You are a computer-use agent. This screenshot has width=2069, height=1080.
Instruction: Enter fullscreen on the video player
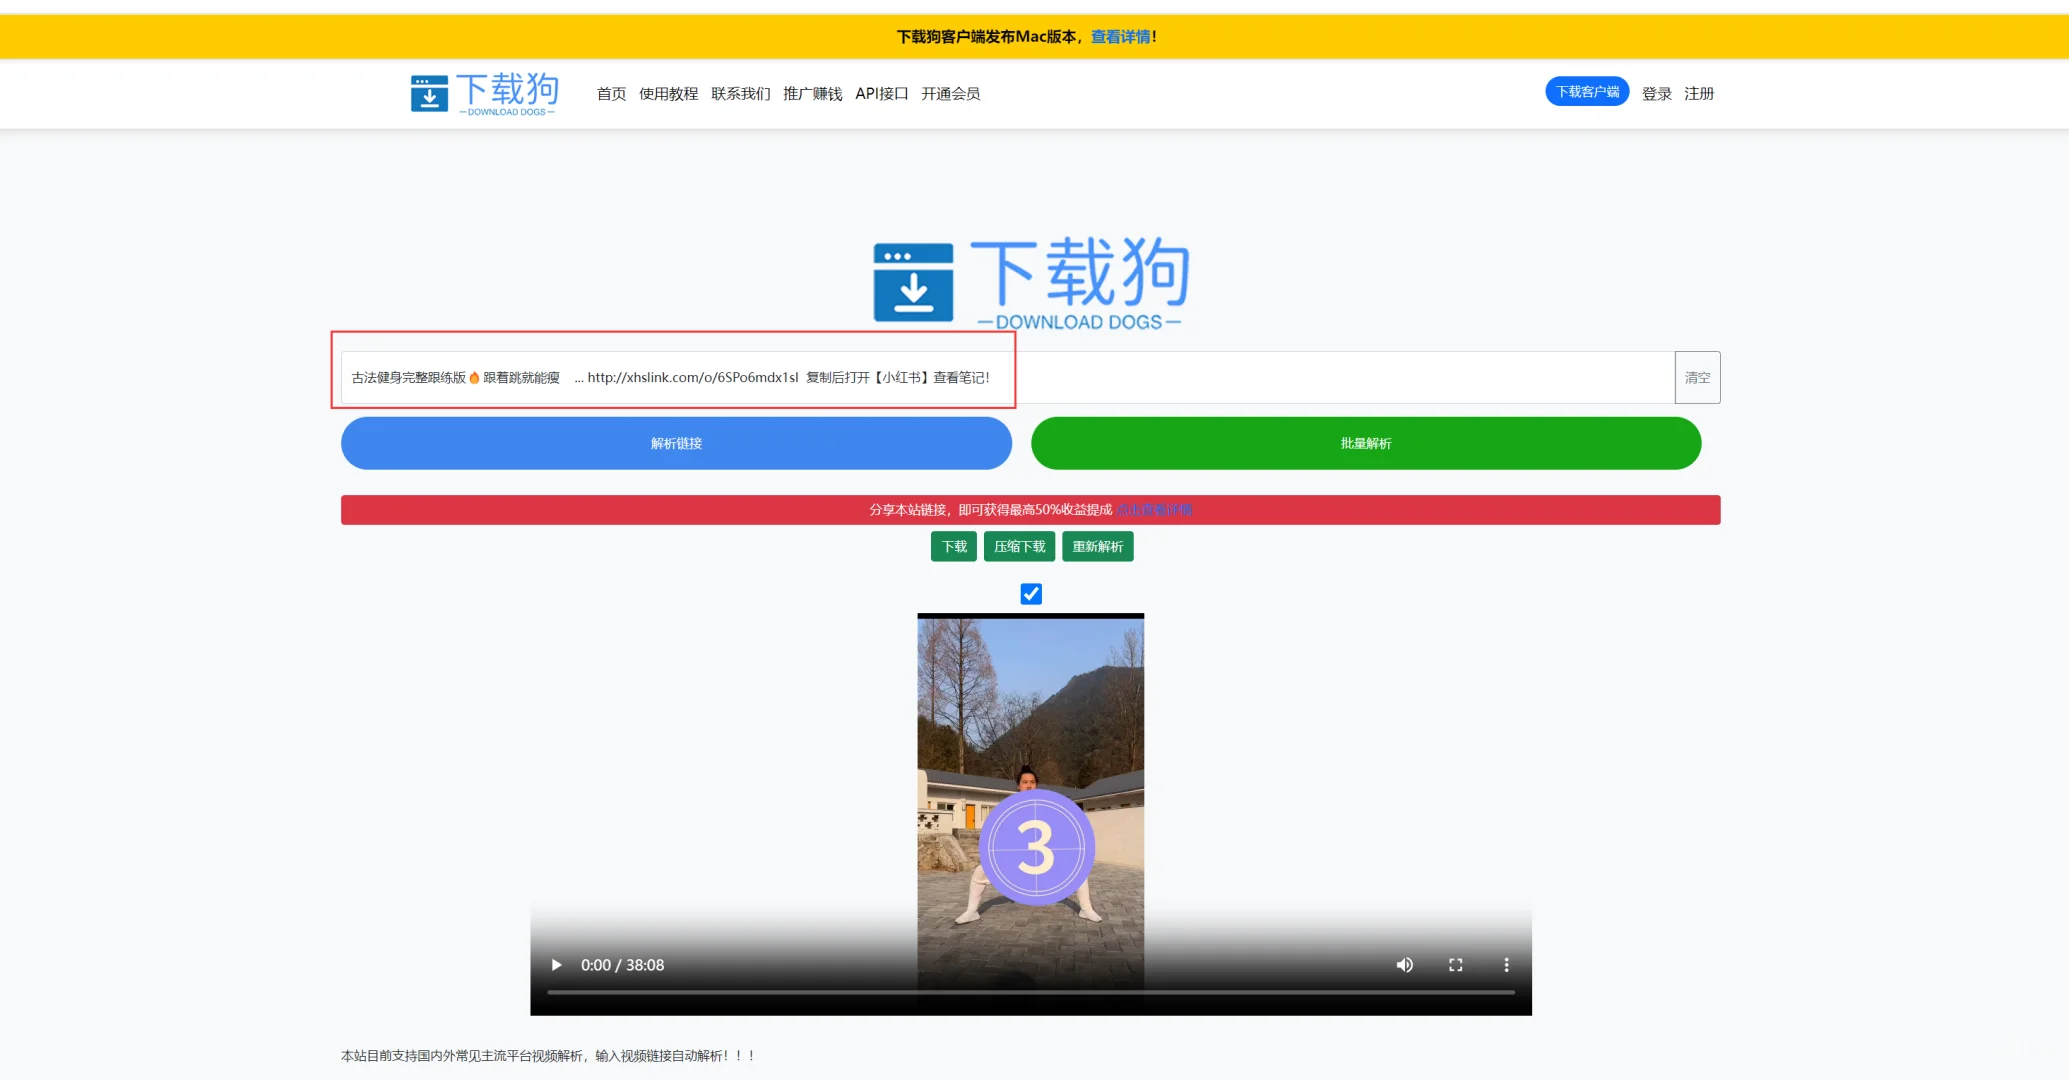pyautogui.click(x=1455, y=964)
